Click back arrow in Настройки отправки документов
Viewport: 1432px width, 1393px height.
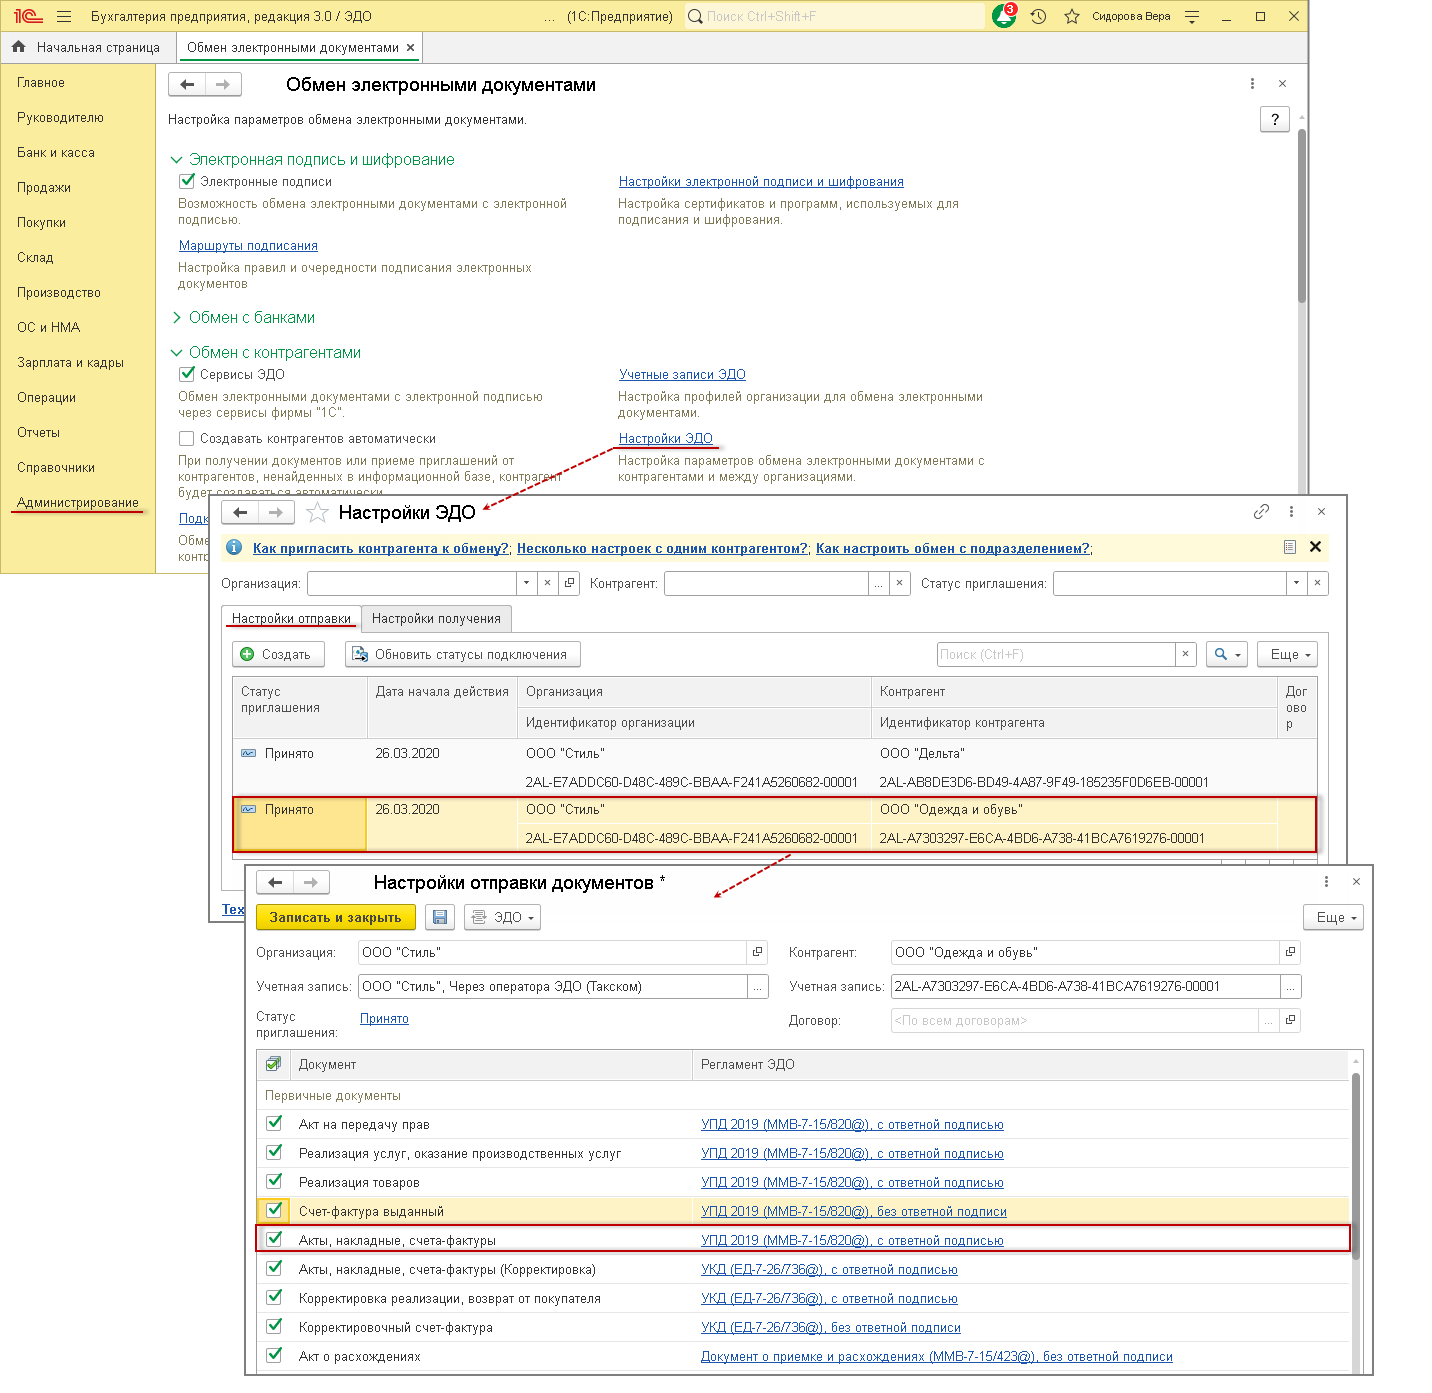pos(275,883)
